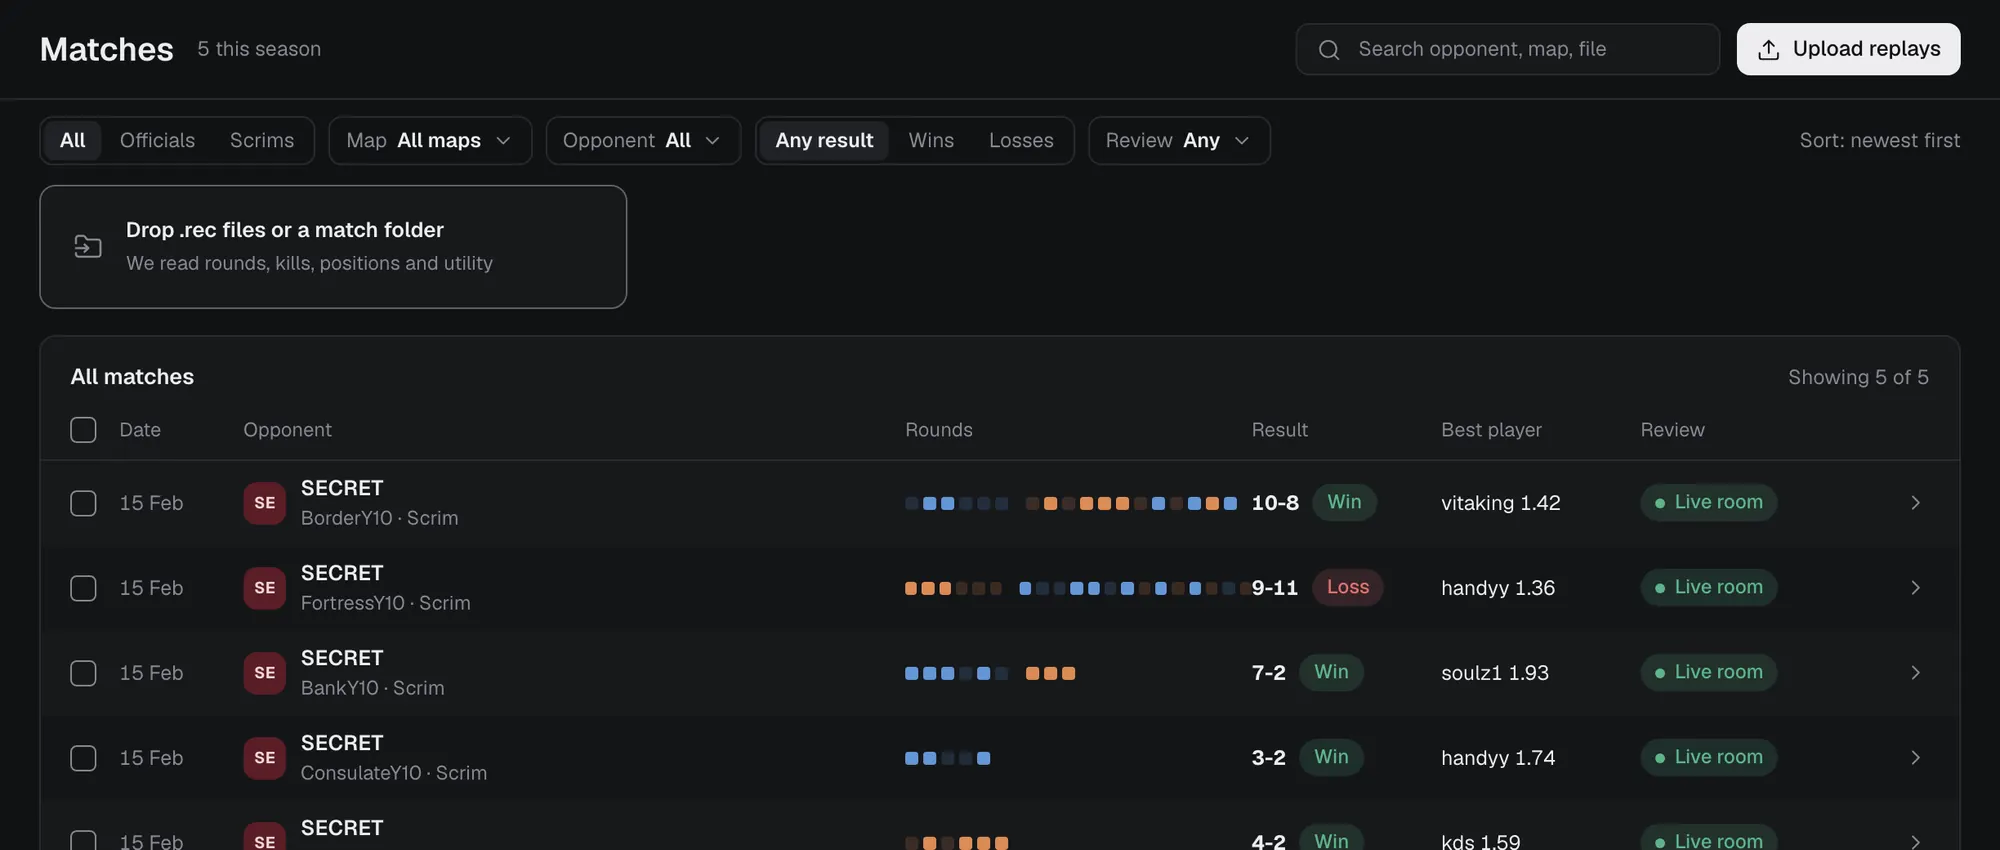The height and width of the screenshot is (850, 2000).
Task: Click the Rounds column header
Action: coord(938,430)
